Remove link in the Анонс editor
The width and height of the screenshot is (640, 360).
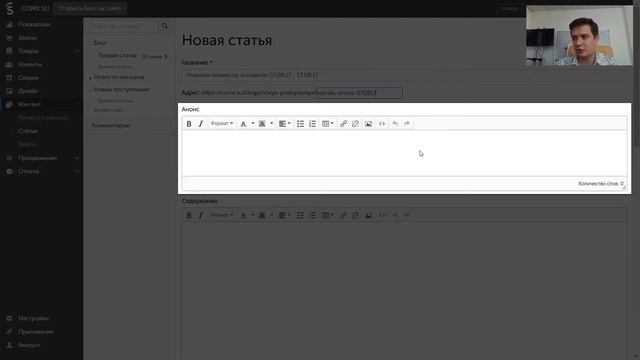[355, 124]
